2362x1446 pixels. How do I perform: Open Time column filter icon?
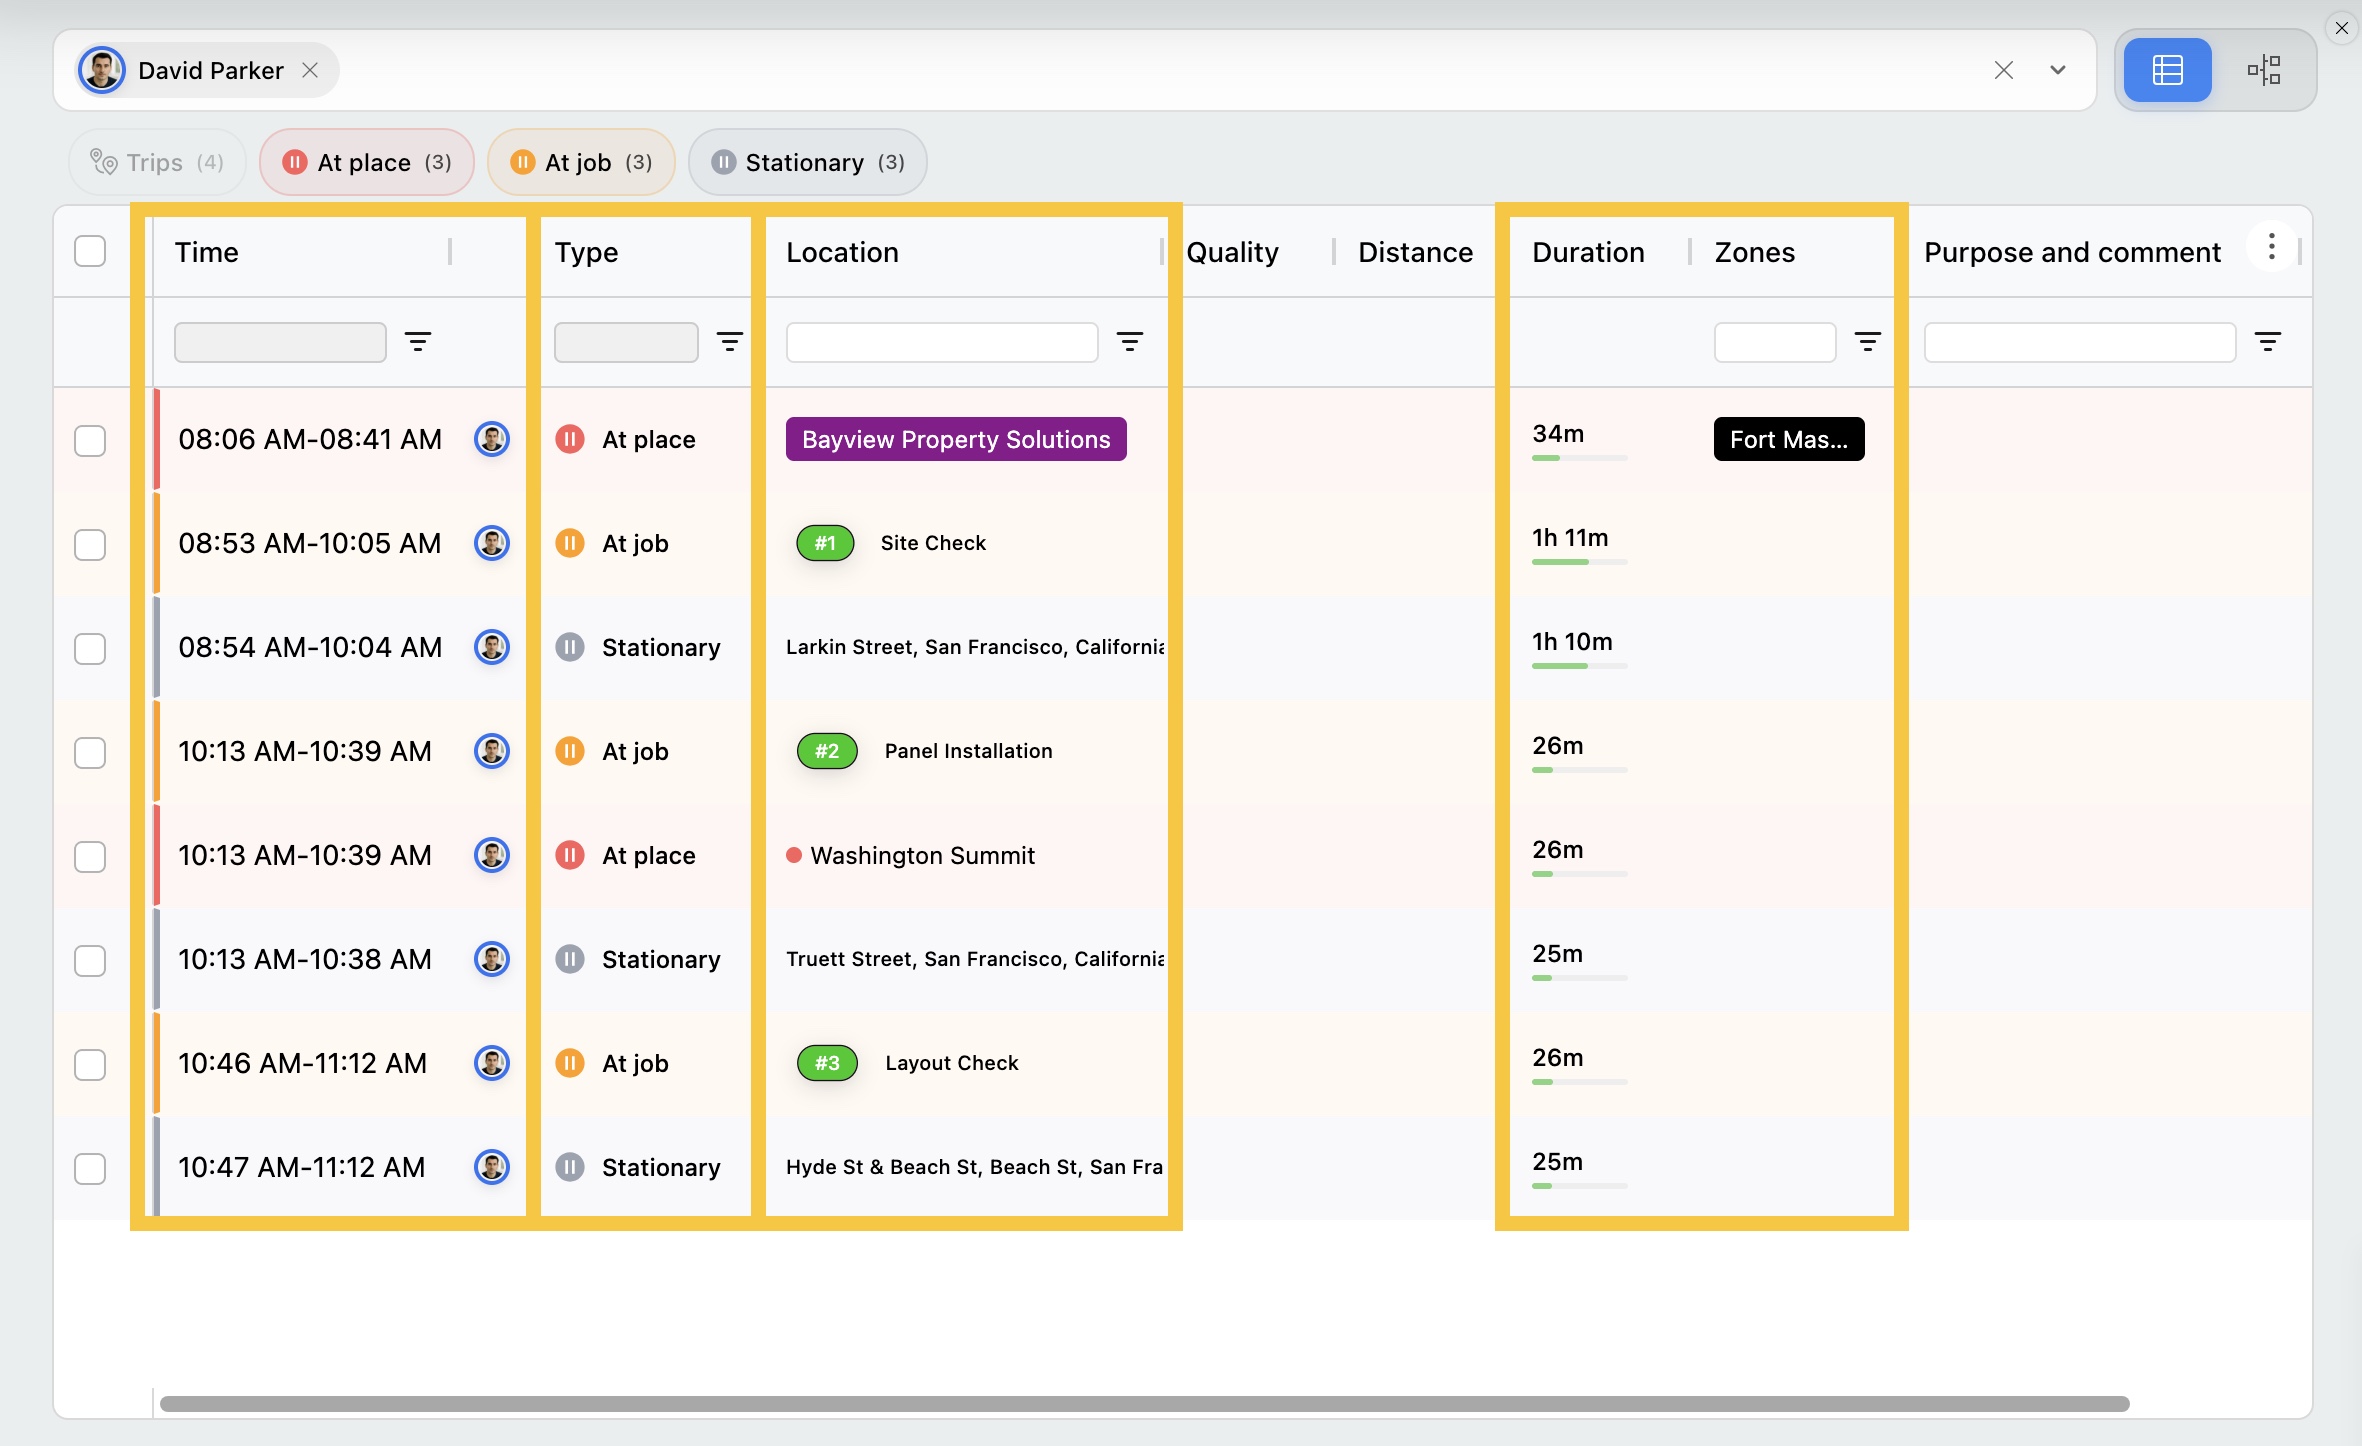point(418,342)
